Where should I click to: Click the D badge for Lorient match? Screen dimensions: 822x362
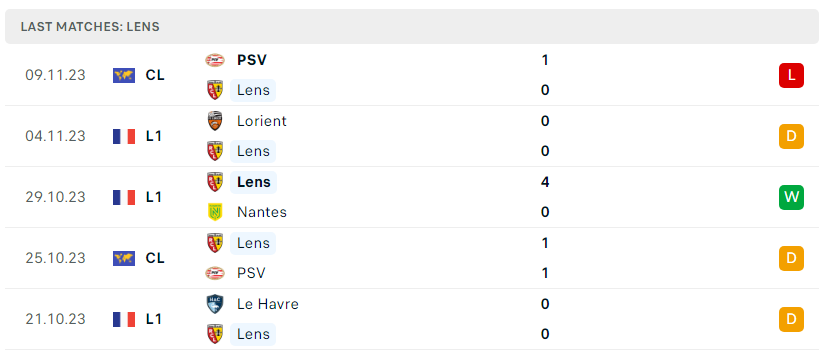791,136
